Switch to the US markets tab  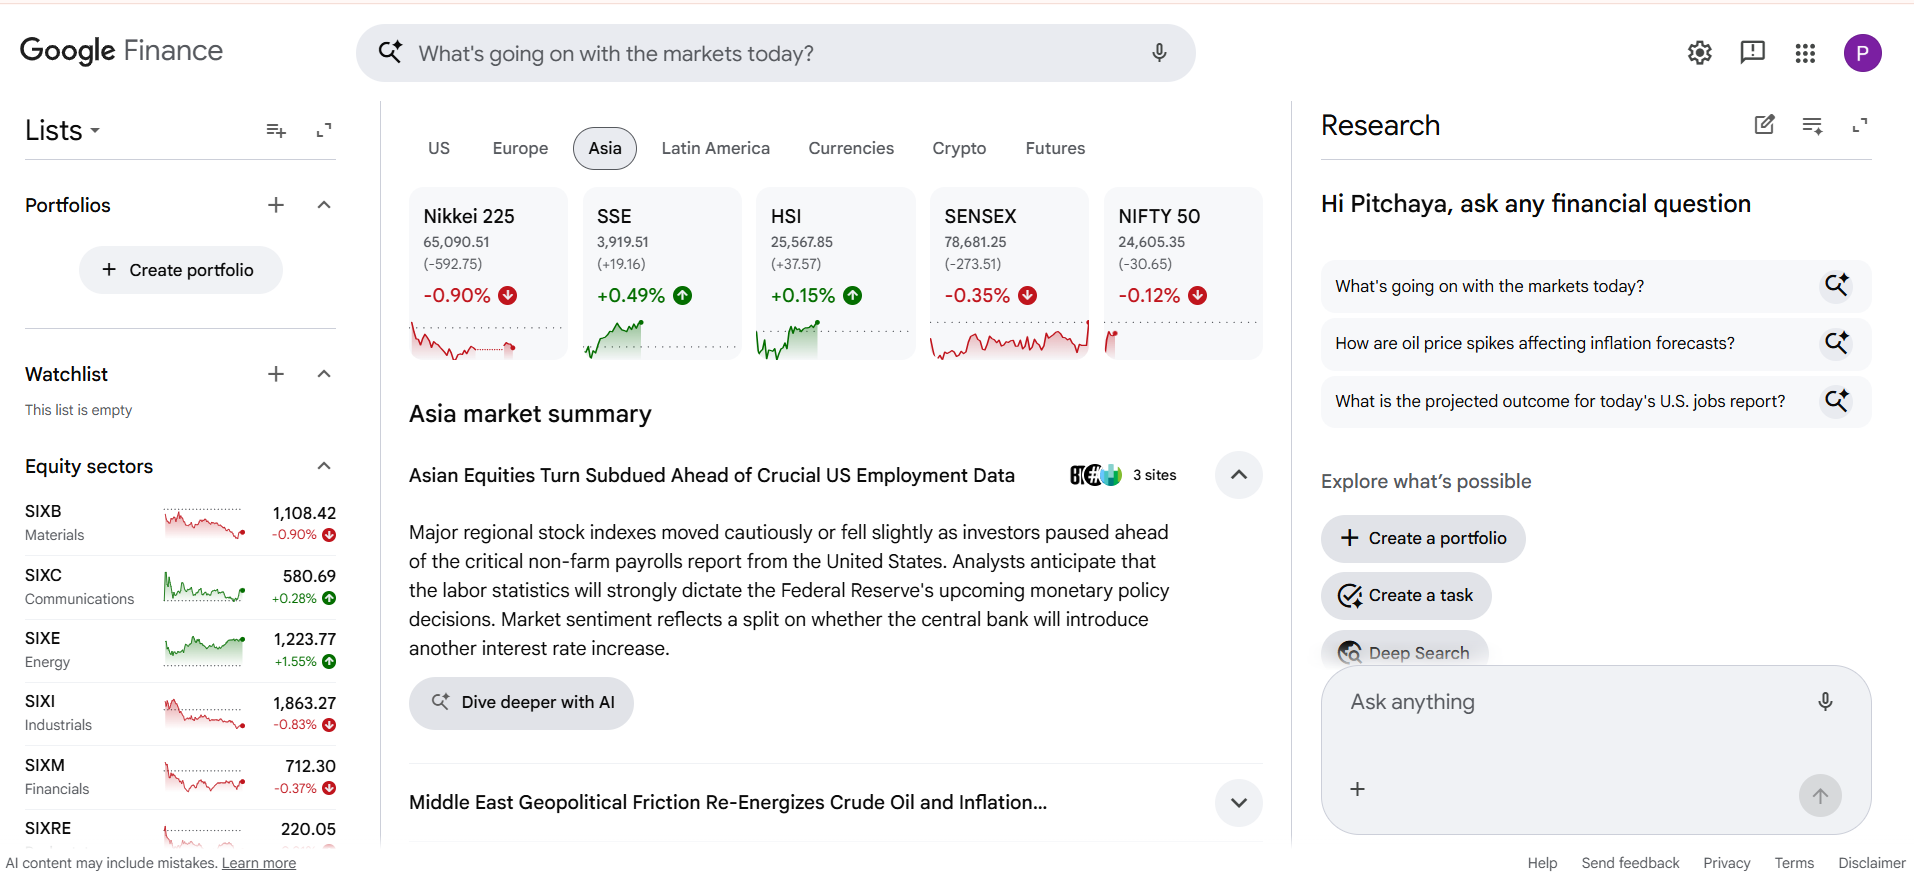[439, 148]
